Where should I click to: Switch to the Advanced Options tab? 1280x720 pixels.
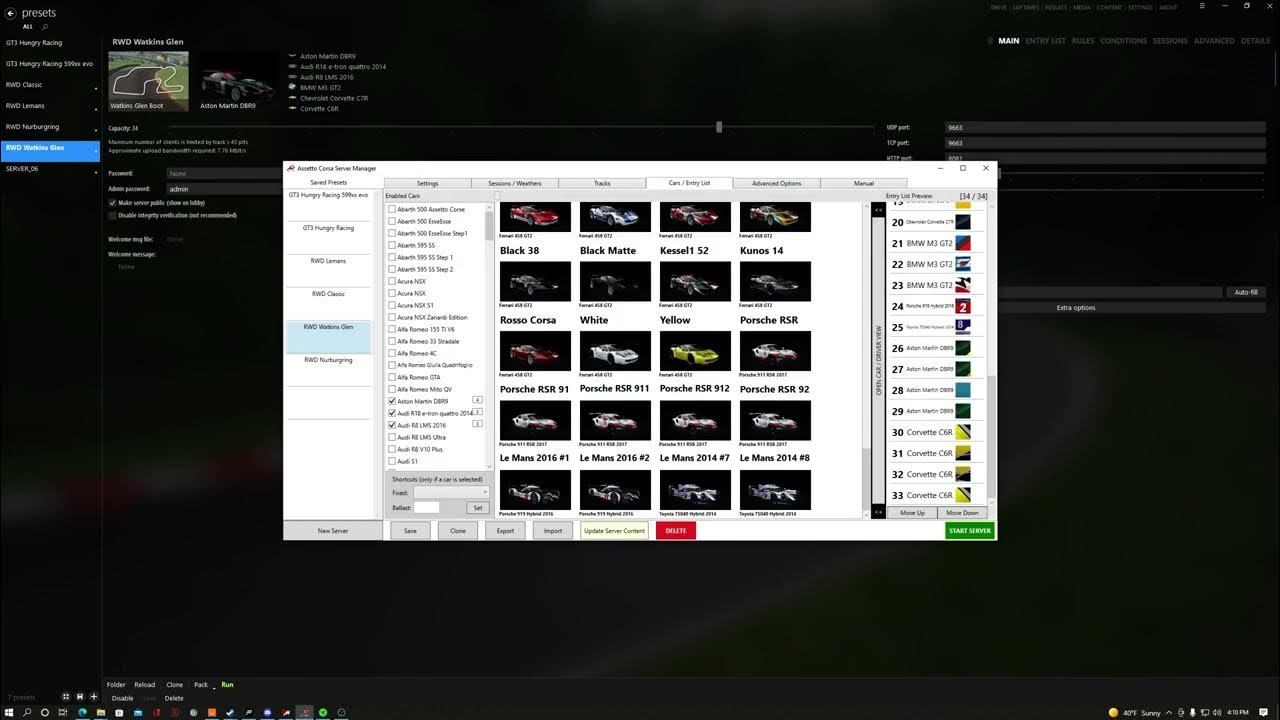point(777,183)
